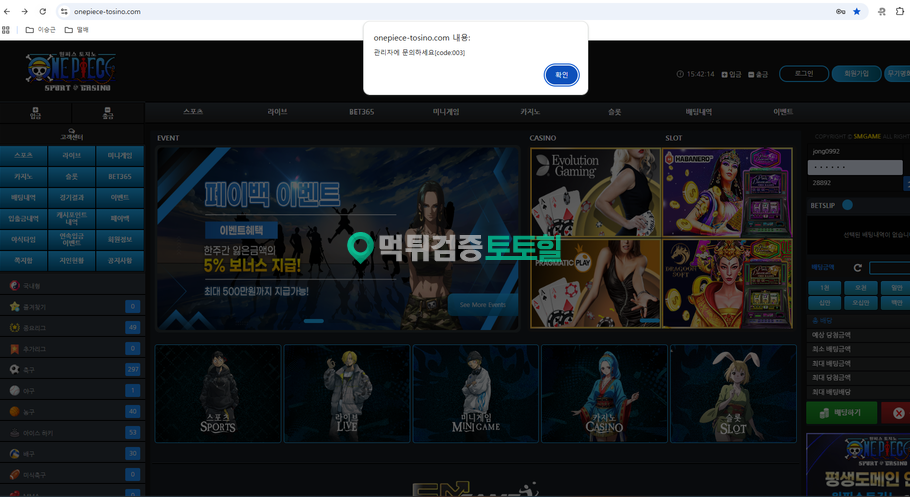The height and width of the screenshot is (497, 910).
Task: Reload the page with browser refresh icon
Action: point(42,11)
